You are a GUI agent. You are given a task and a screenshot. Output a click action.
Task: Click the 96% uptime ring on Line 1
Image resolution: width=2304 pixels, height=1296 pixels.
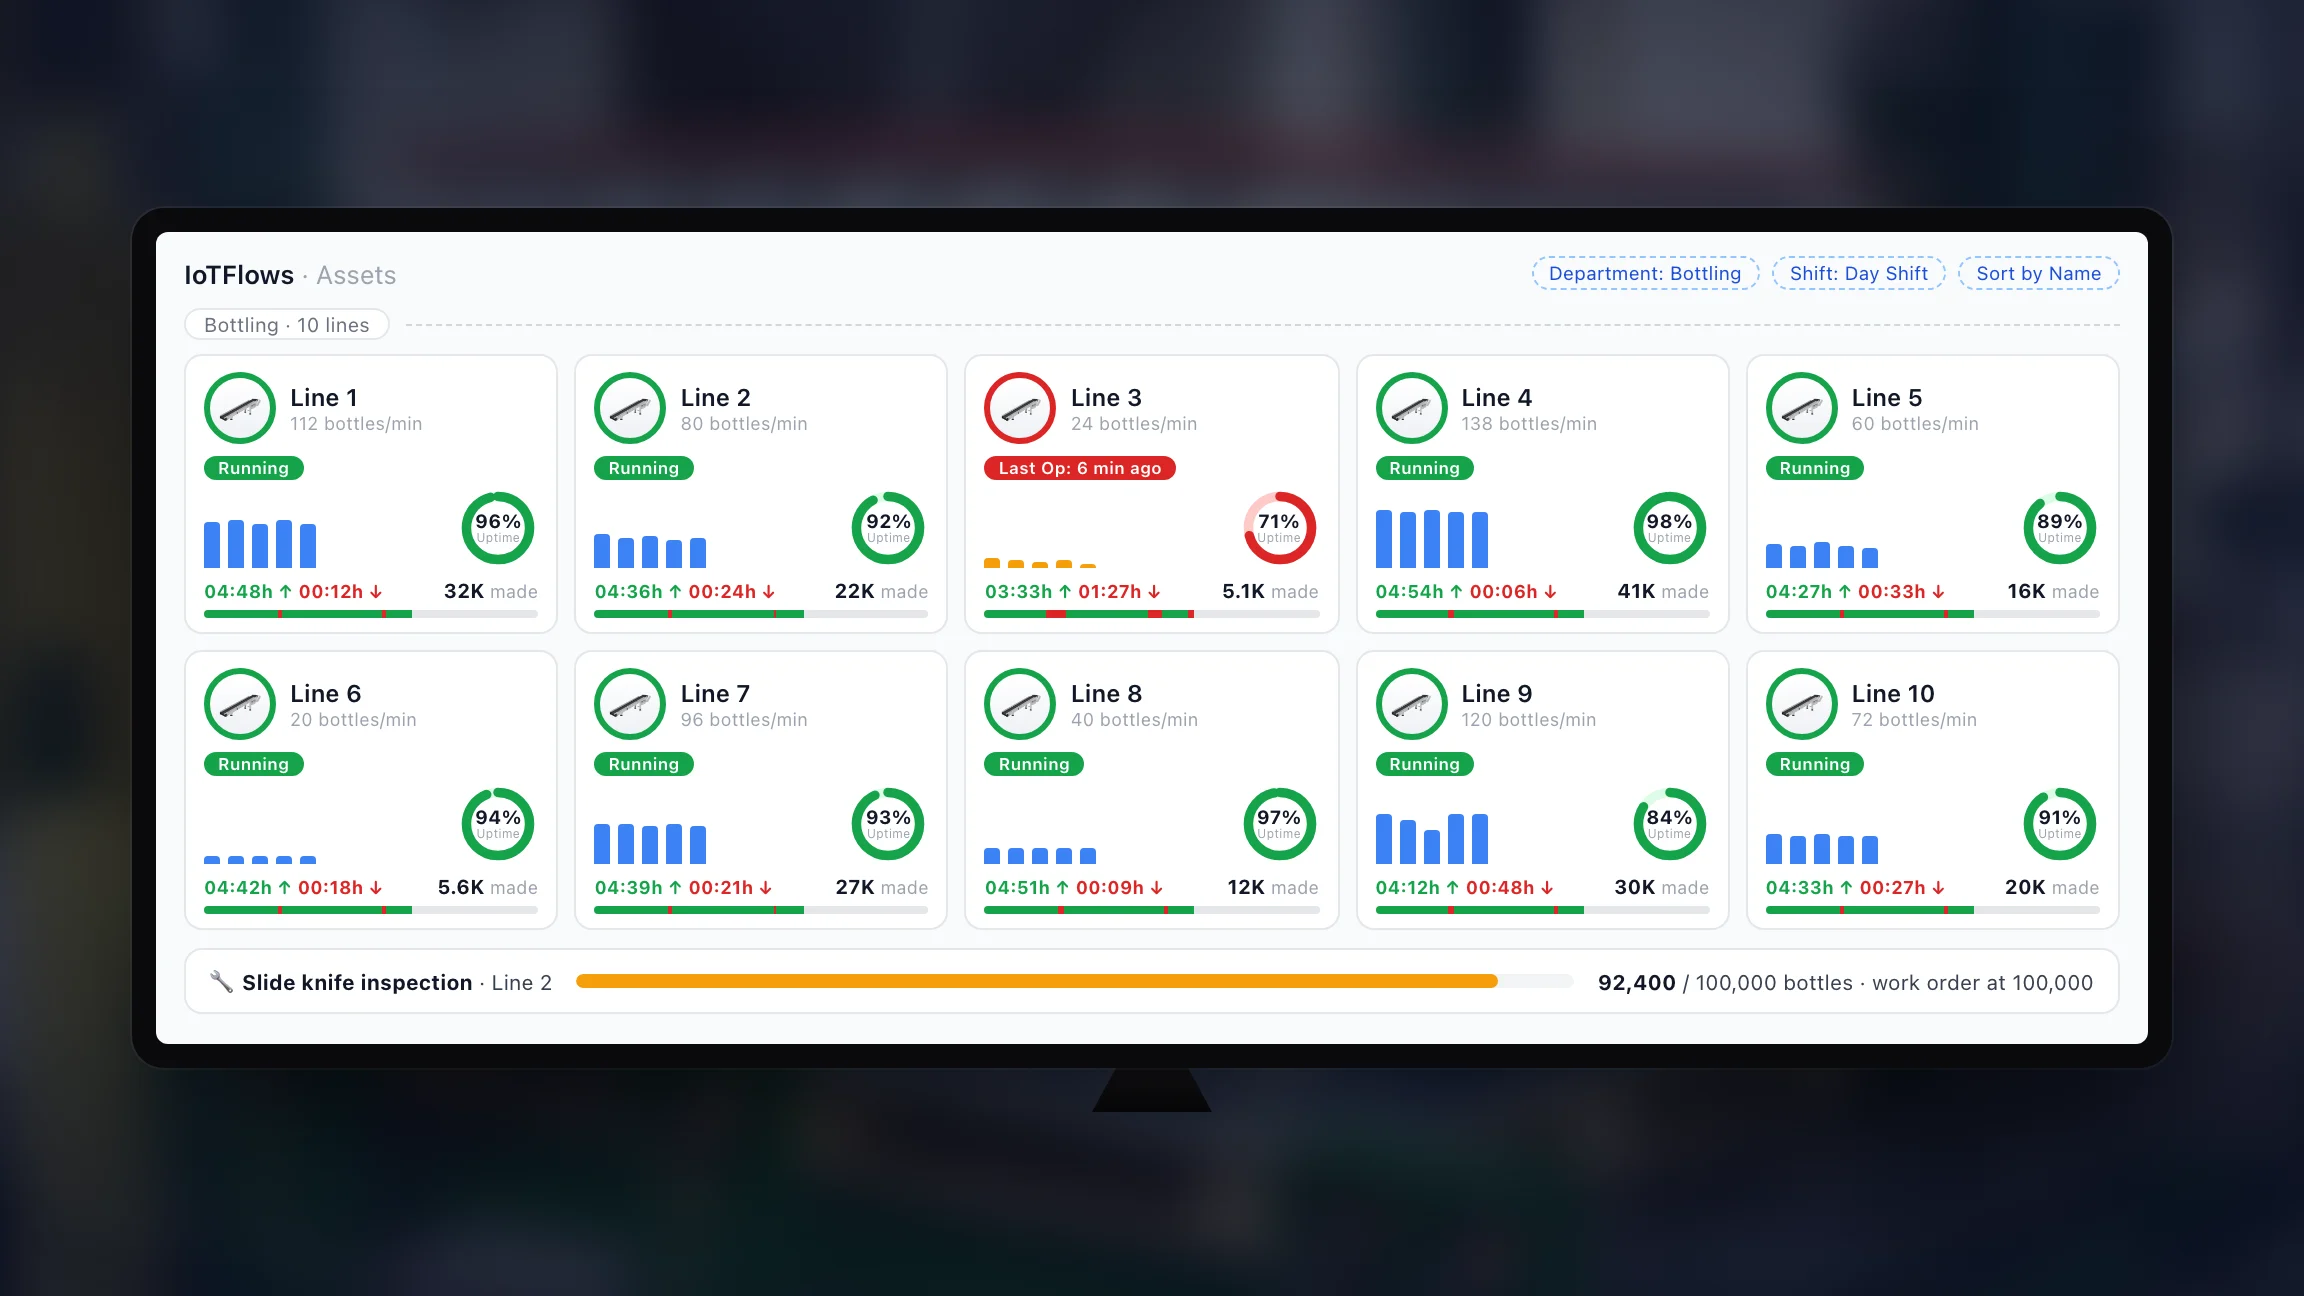[x=498, y=528]
